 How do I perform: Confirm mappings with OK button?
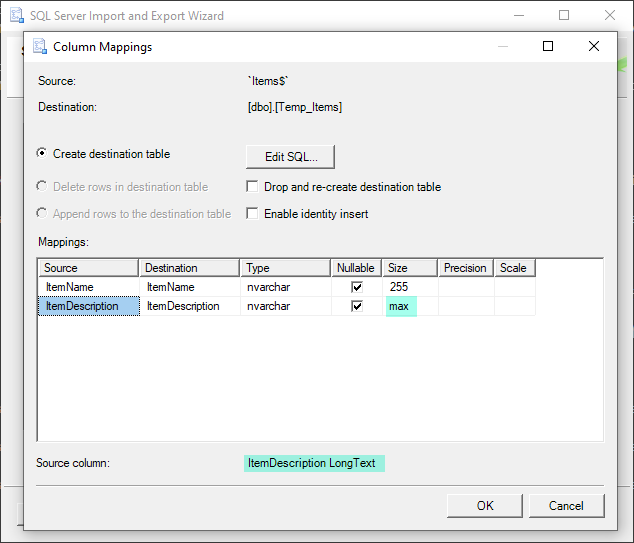tap(485, 506)
